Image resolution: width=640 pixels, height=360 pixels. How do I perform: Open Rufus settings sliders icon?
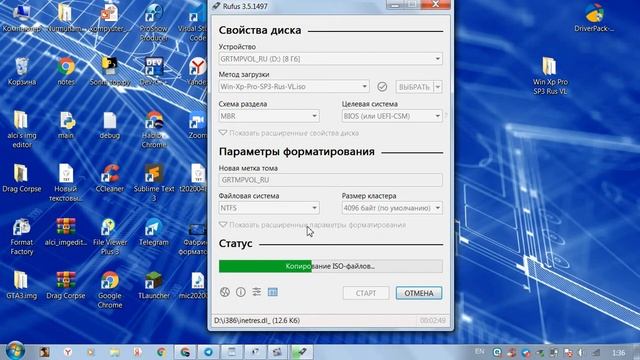[x=257, y=292]
